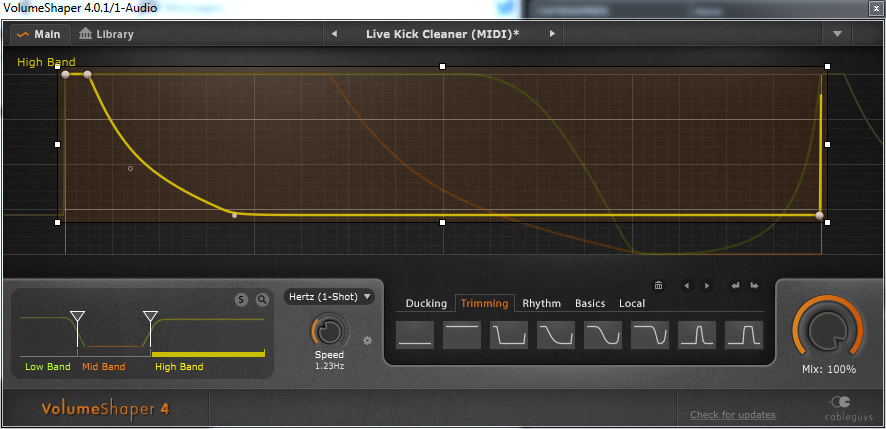
Task: Select second curve point where curve starts falling
Action: (87, 74)
